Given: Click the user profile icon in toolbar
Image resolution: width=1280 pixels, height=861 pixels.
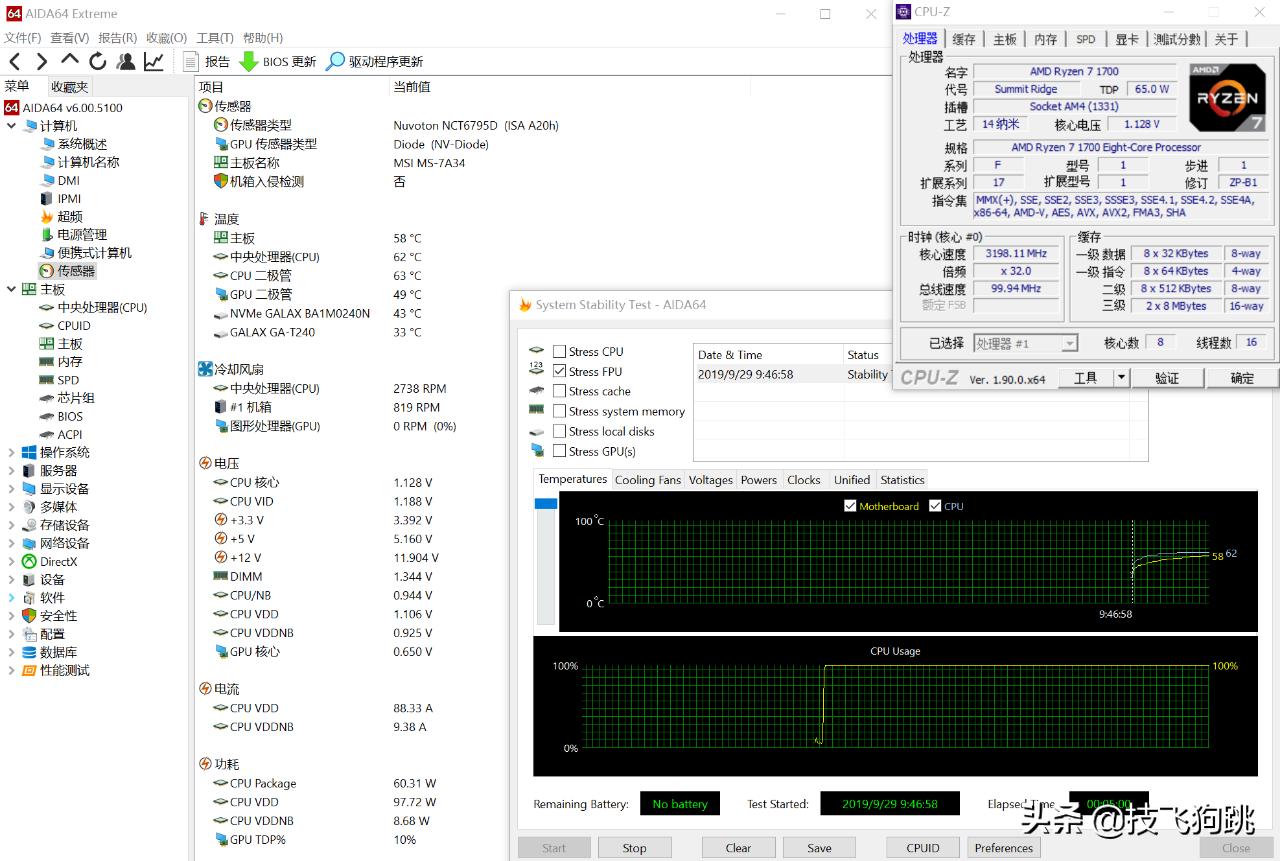Looking at the screenshot, I should pyautogui.click(x=126, y=62).
